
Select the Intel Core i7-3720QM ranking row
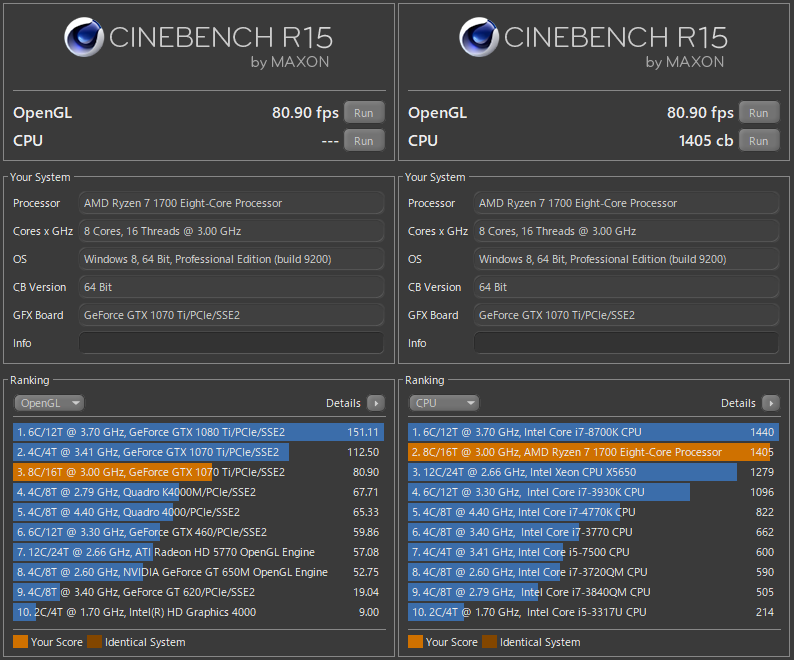point(593,572)
